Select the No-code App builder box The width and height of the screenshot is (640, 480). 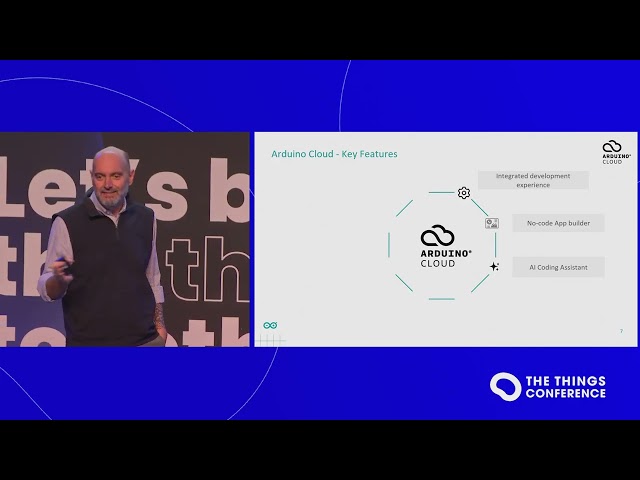tap(558, 223)
